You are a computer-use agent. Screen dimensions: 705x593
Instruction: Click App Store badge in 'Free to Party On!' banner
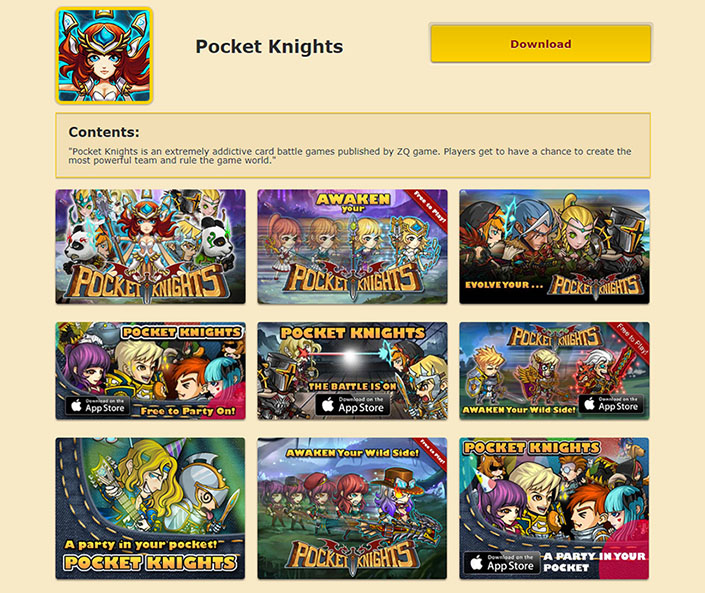(98, 406)
